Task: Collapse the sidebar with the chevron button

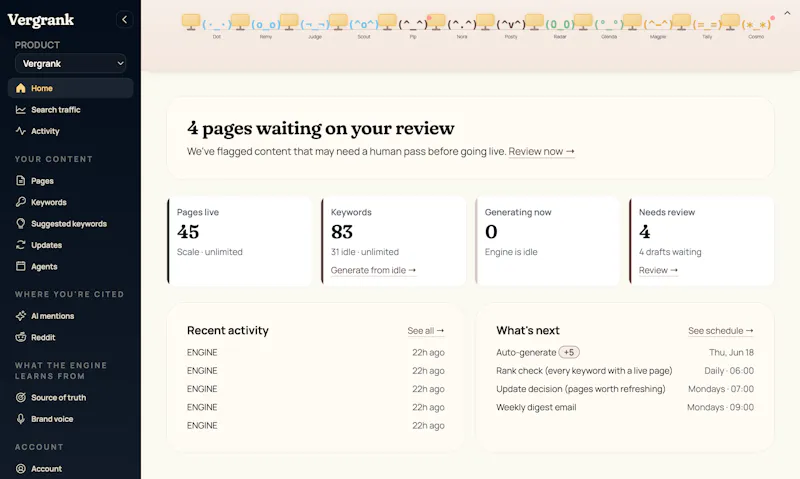Action: 124,19
